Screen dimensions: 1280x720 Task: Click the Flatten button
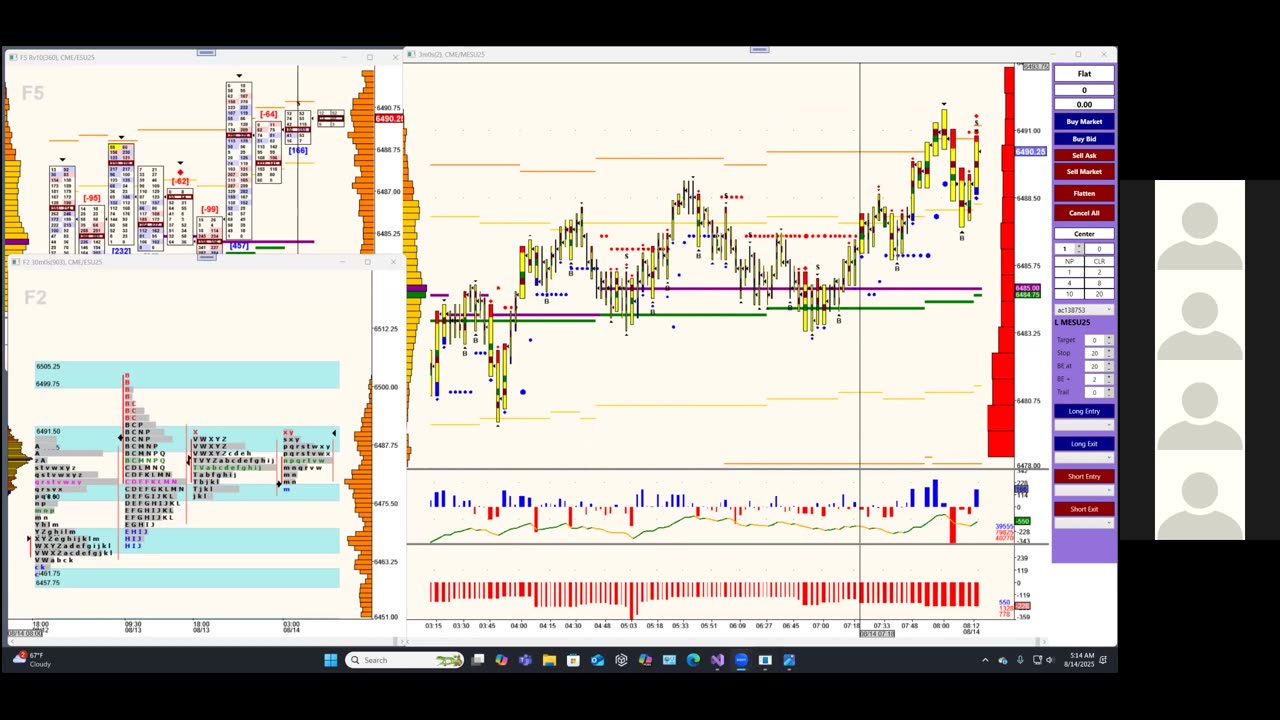click(x=1084, y=193)
